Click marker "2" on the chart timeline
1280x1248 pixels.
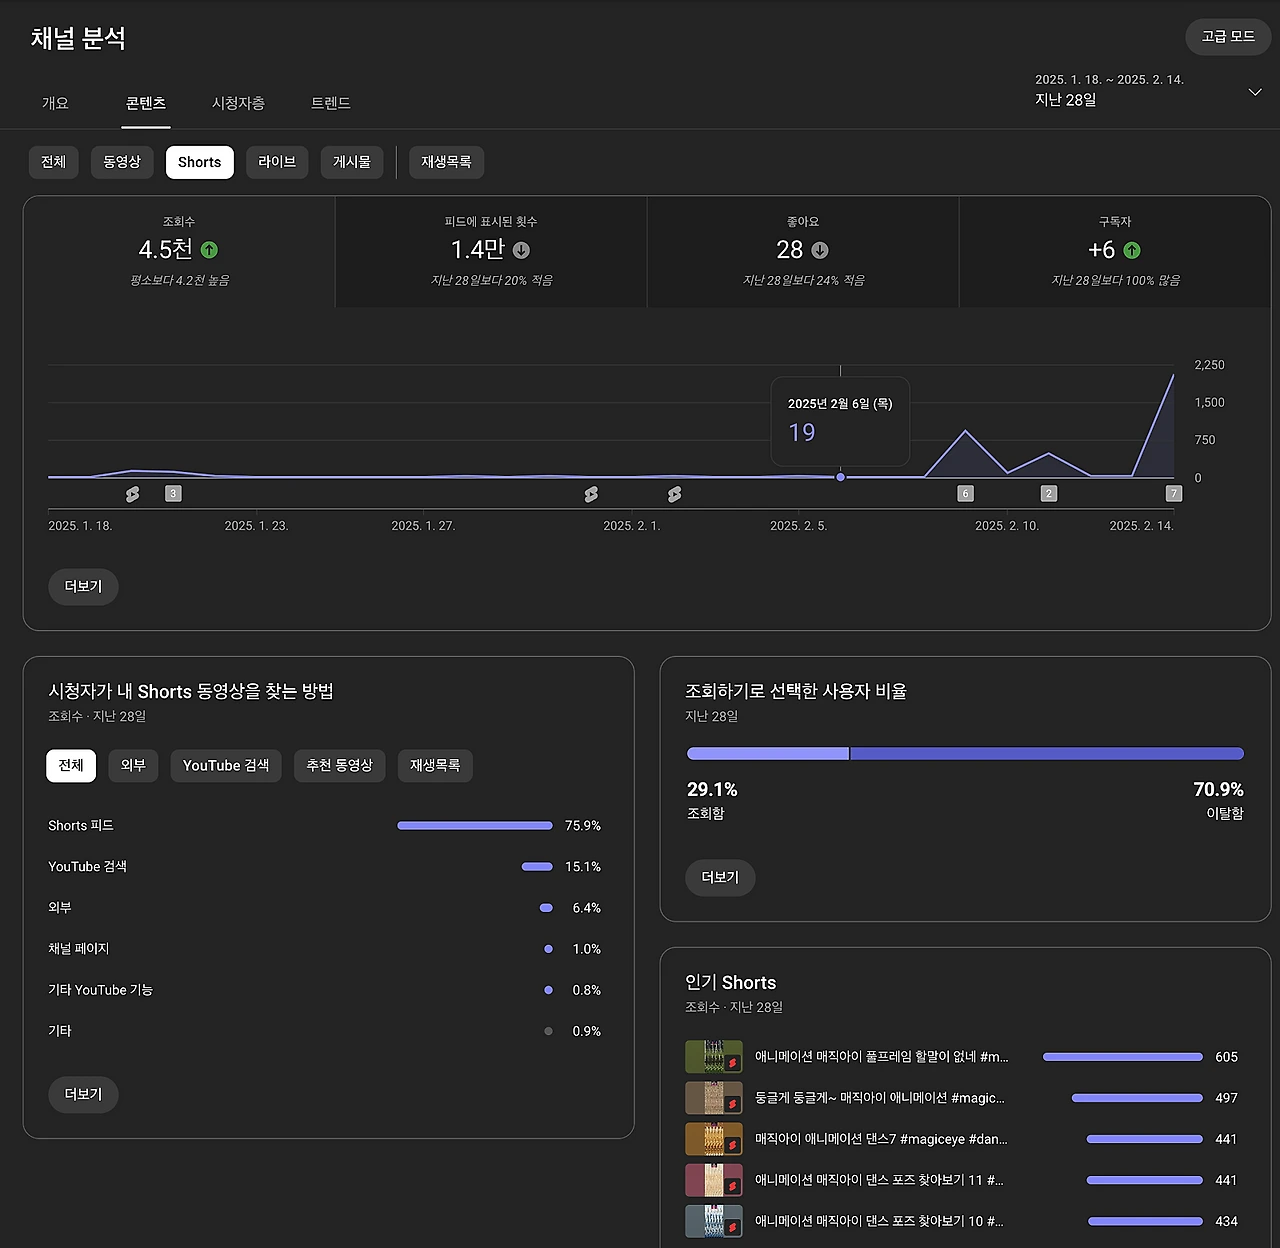click(x=1048, y=493)
